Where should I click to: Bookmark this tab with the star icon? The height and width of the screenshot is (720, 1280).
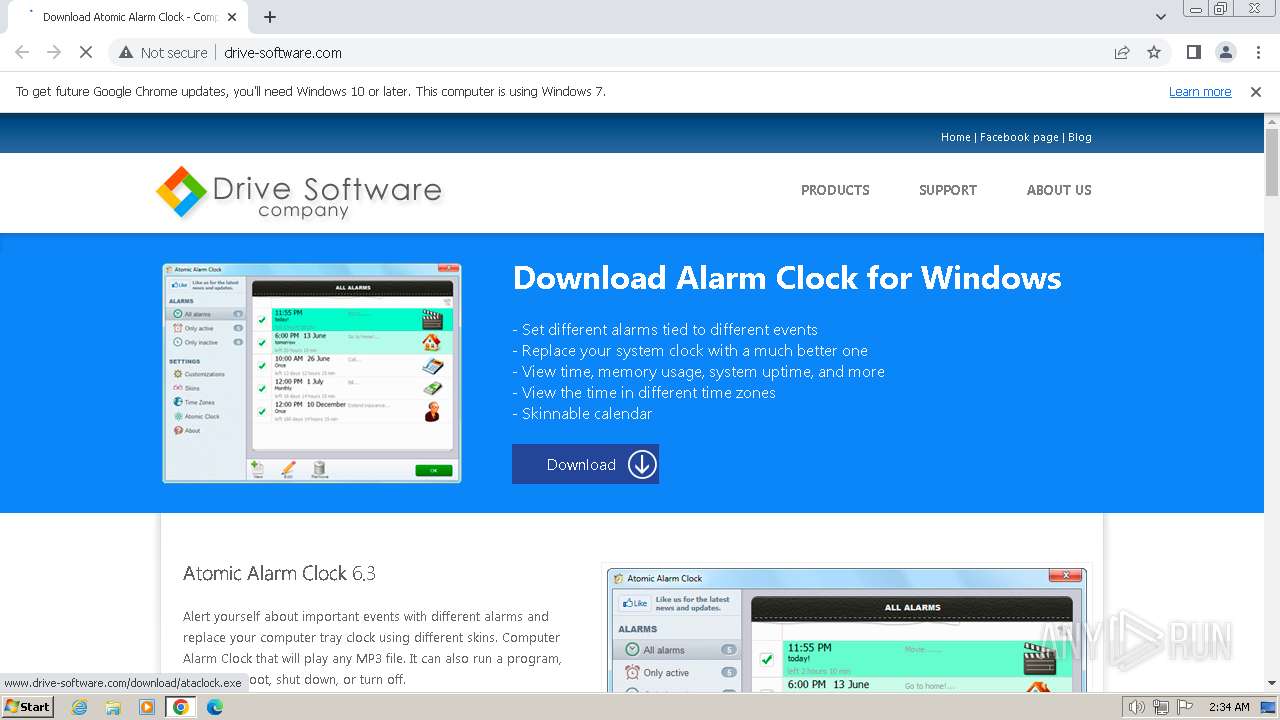pyautogui.click(x=1154, y=53)
